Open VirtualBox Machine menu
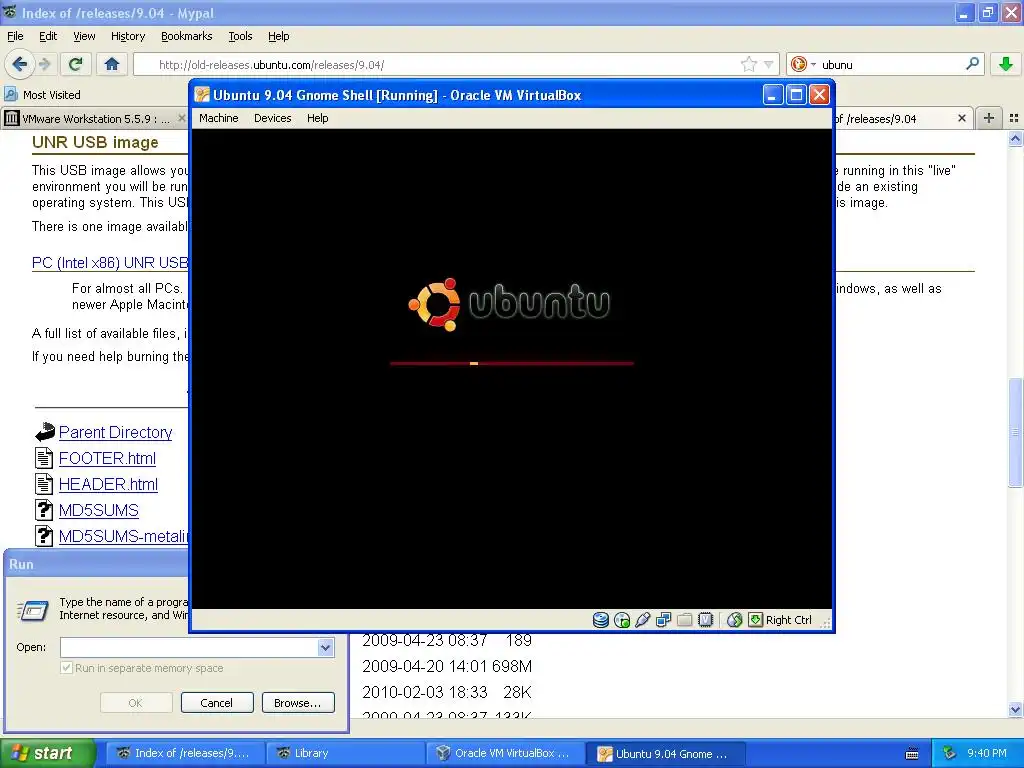The image size is (1024, 768). pyautogui.click(x=219, y=118)
